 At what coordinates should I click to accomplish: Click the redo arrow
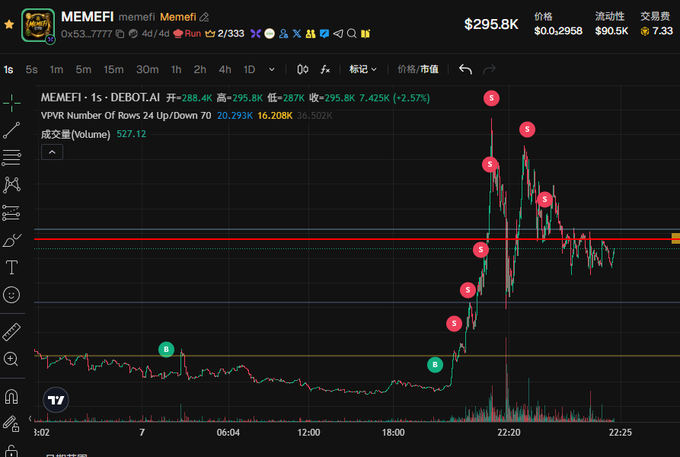point(489,69)
